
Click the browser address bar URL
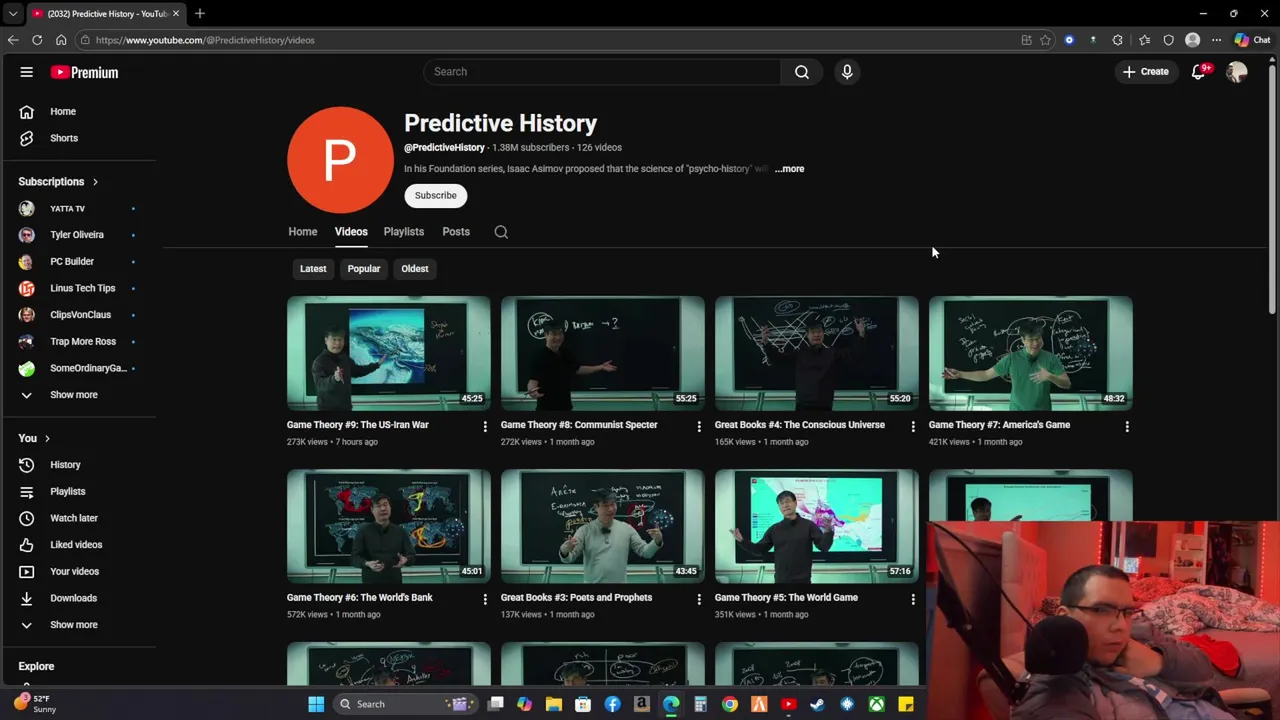pyautogui.click(x=205, y=40)
